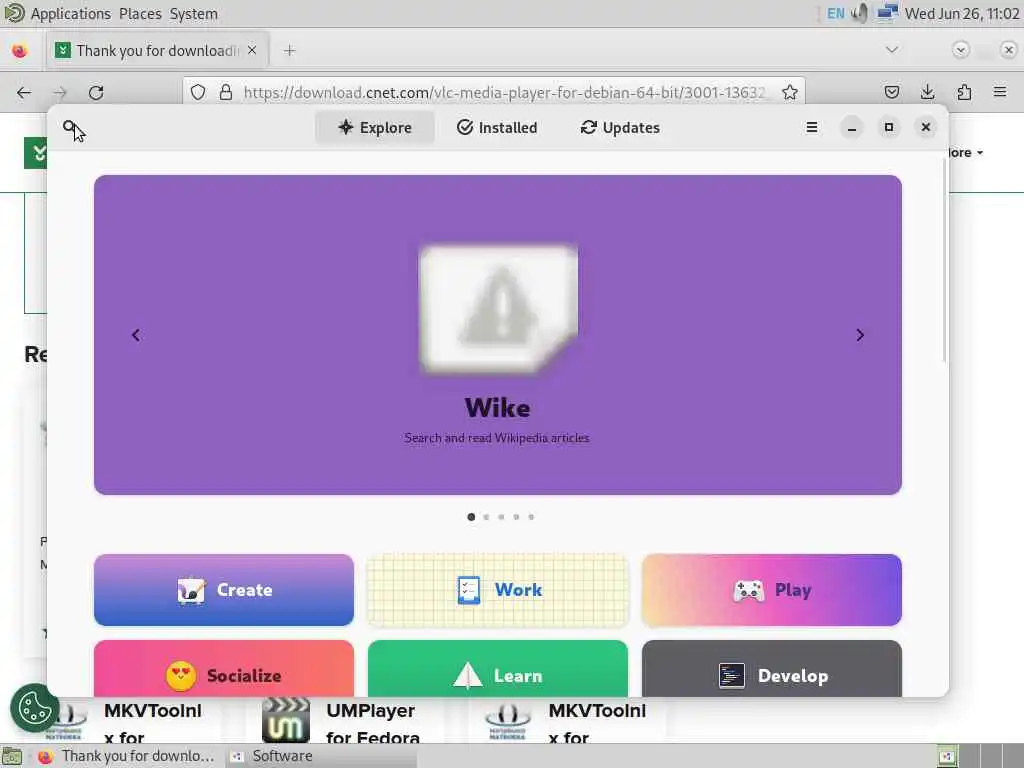Open the volume control icon
Viewport: 1024px width, 768px height.
(x=860, y=14)
